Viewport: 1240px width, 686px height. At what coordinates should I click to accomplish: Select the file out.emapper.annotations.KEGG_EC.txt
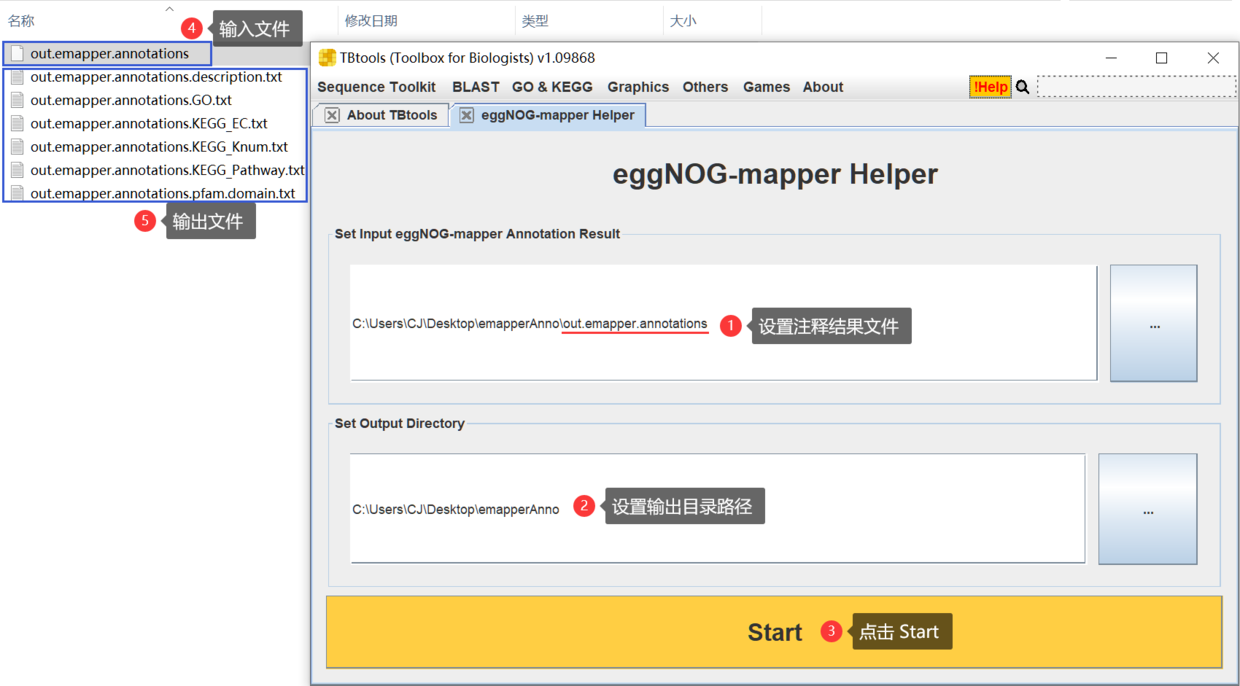click(x=149, y=124)
